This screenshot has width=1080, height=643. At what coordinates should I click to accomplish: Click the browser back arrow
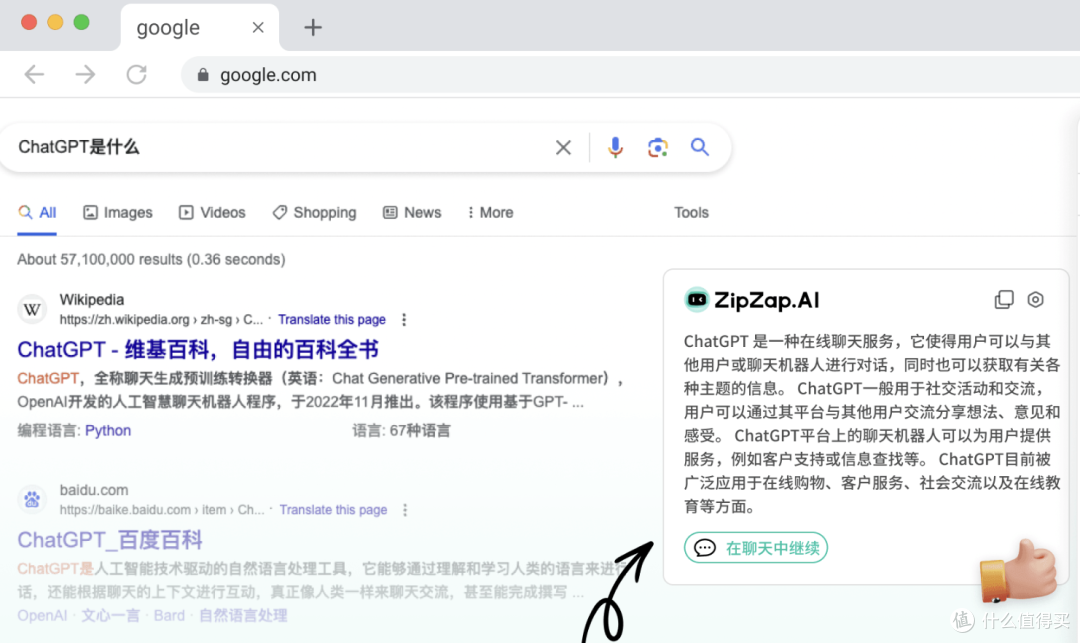click(34, 74)
